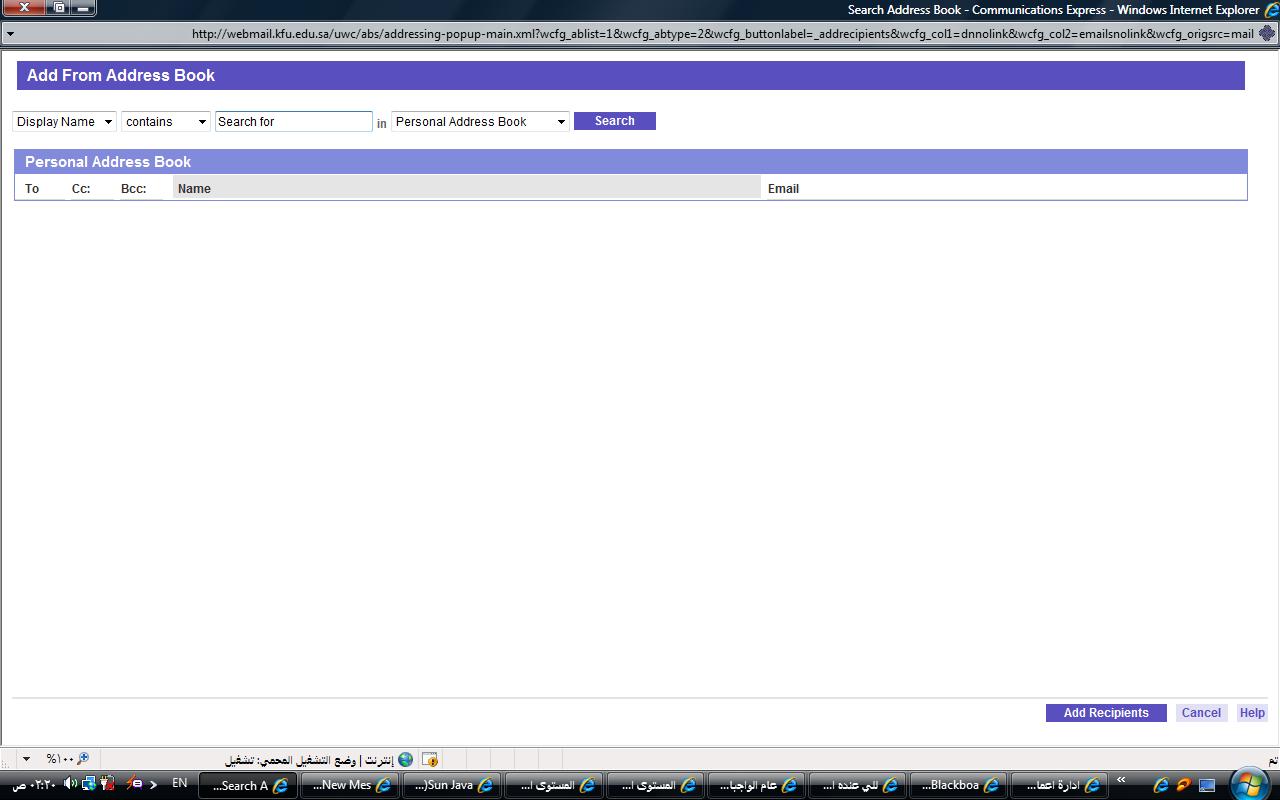1280x800 pixels.
Task: Click in the 'Search for' text field
Action: [293, 122]
